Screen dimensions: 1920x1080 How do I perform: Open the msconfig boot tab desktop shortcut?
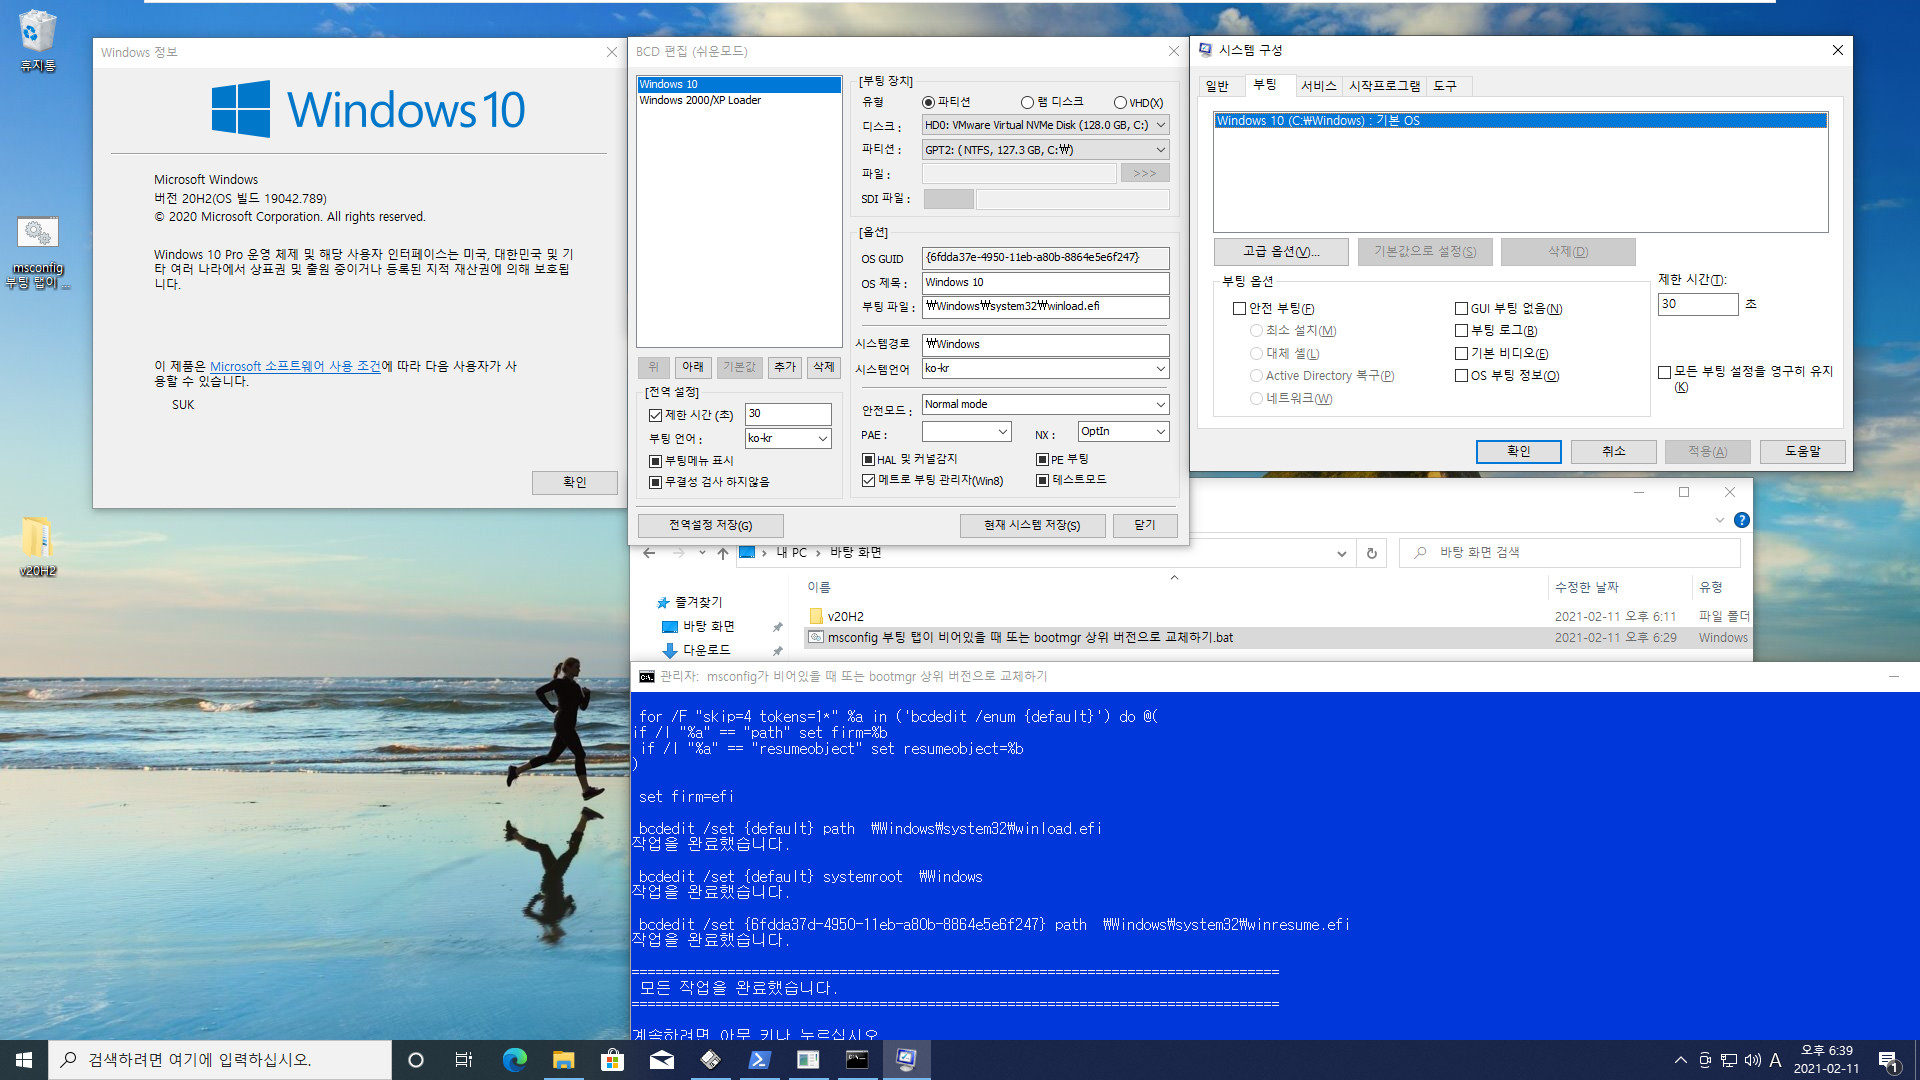[x=37, y=253]
